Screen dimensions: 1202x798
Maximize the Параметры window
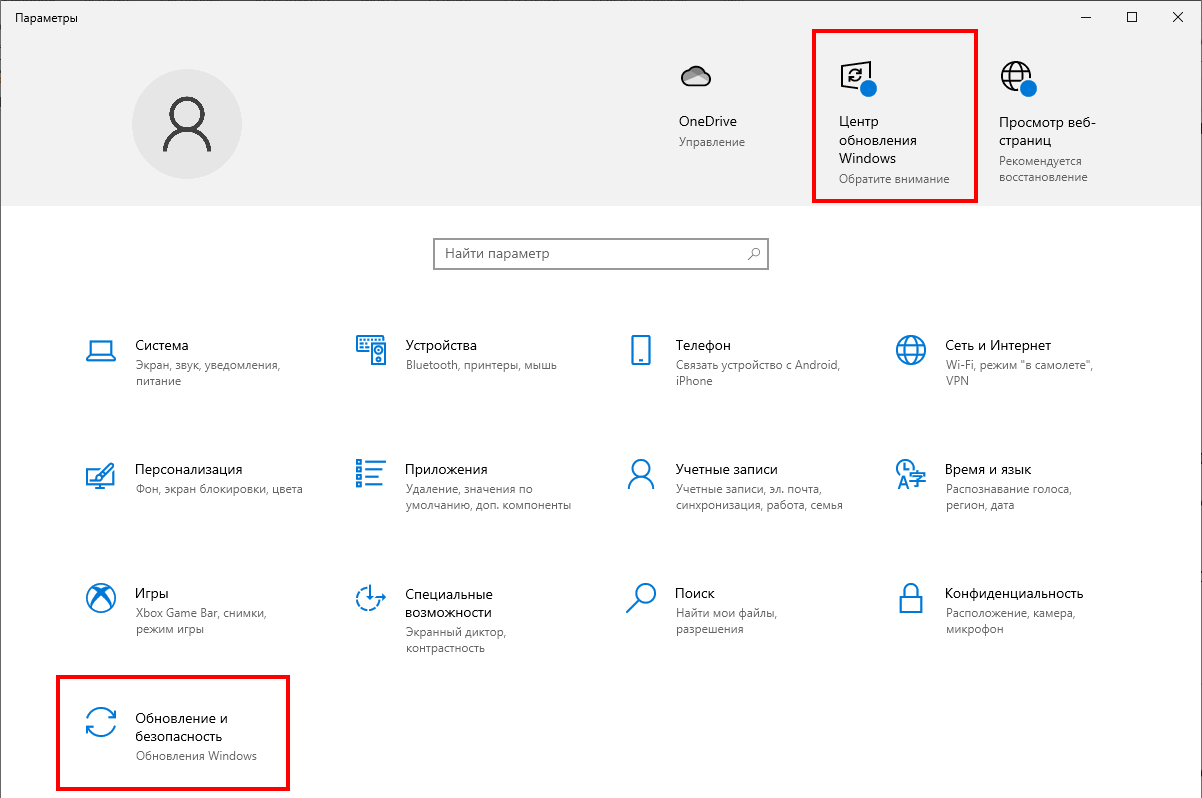[1132, 17]
